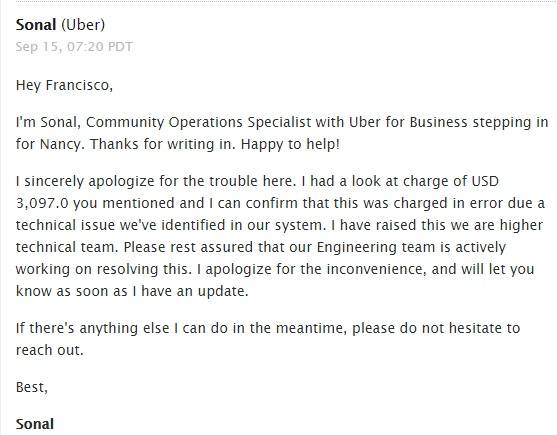Click the closing word 'Best,'
557x435 pixels.
coord(32,387)
